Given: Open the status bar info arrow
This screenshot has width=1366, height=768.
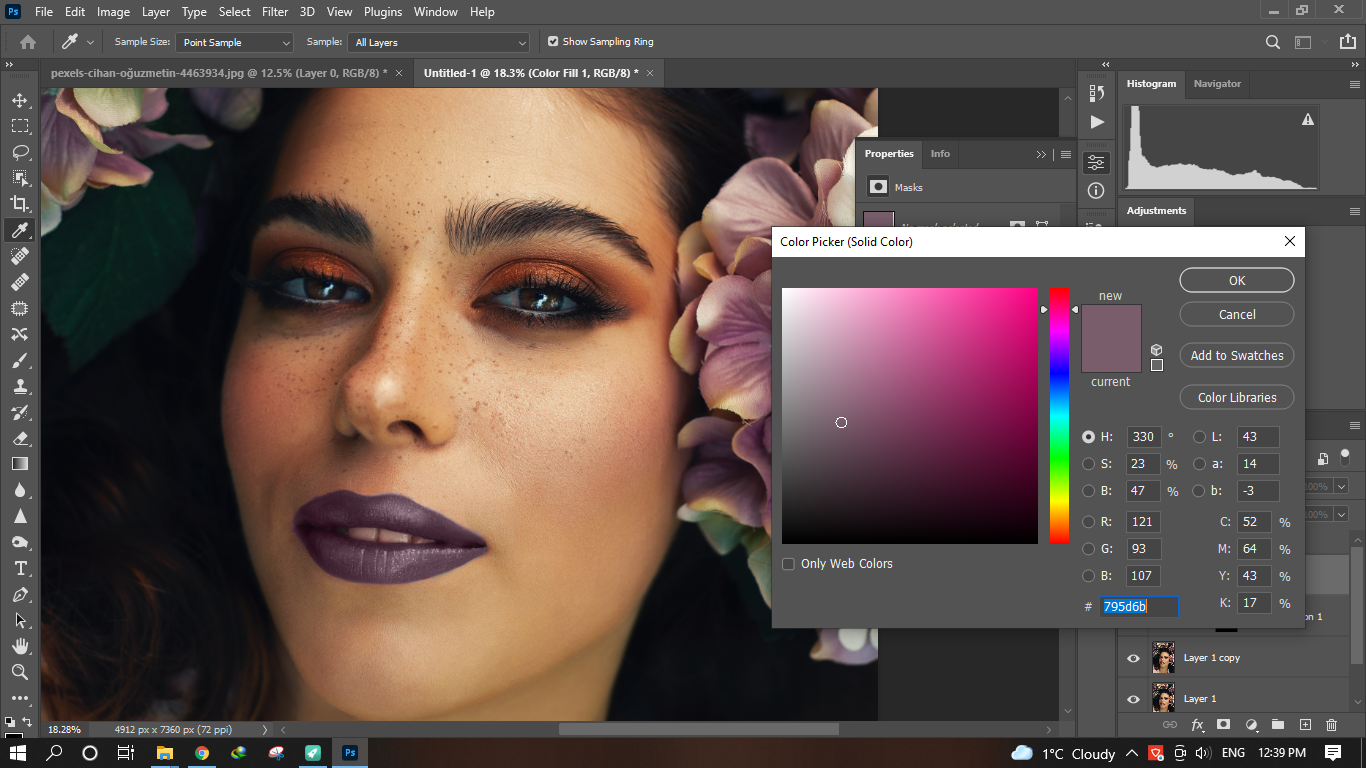Looking at the screenshot, I should pos(264,729).
